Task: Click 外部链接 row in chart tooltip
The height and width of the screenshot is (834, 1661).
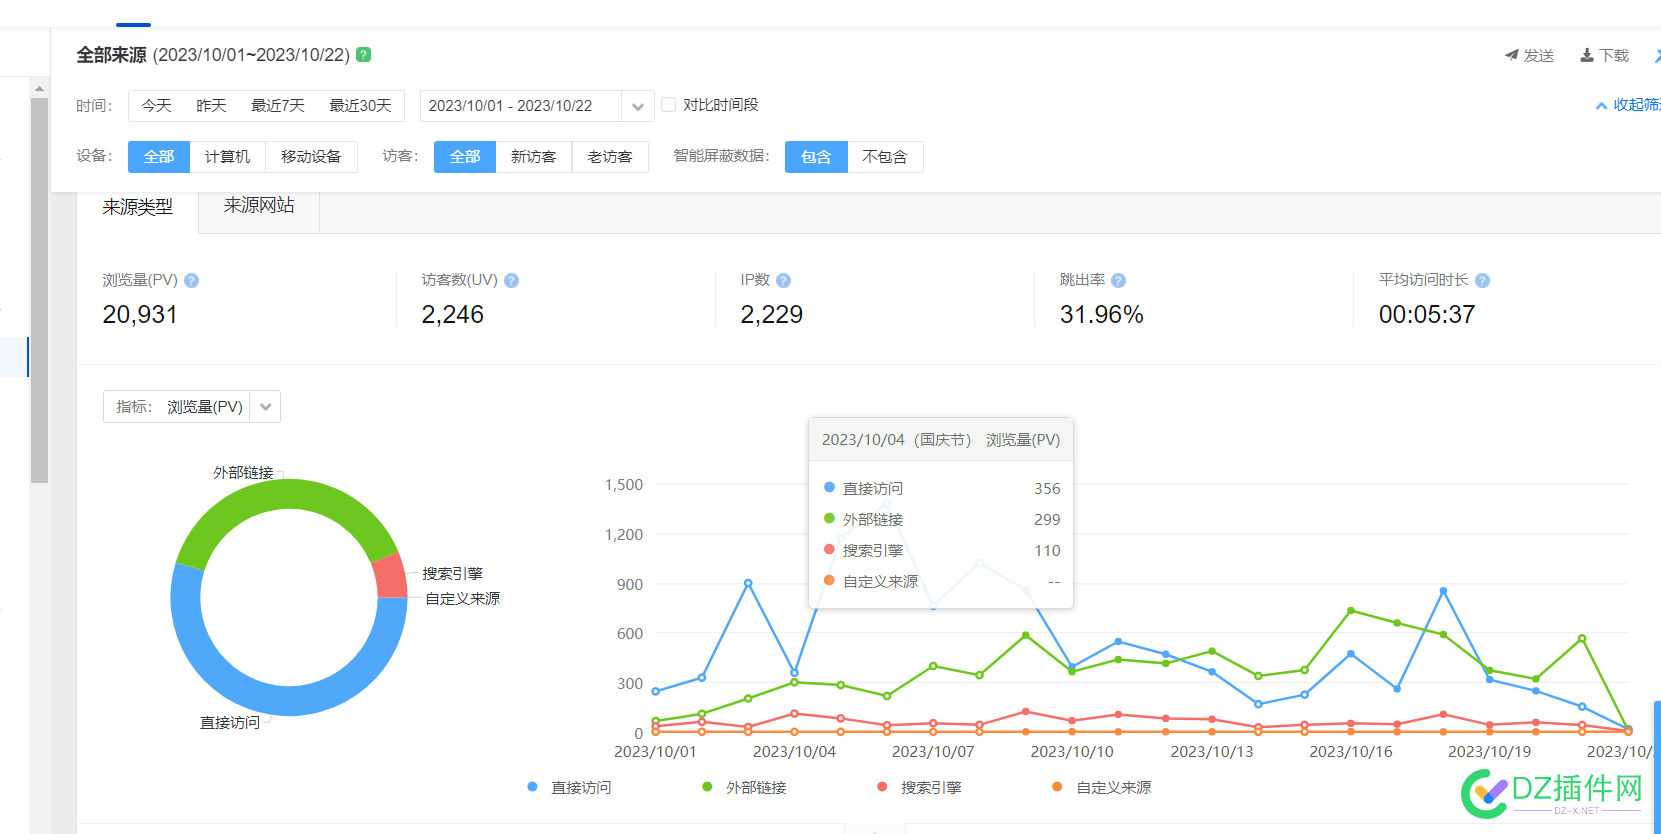Action: click(941, 519)
